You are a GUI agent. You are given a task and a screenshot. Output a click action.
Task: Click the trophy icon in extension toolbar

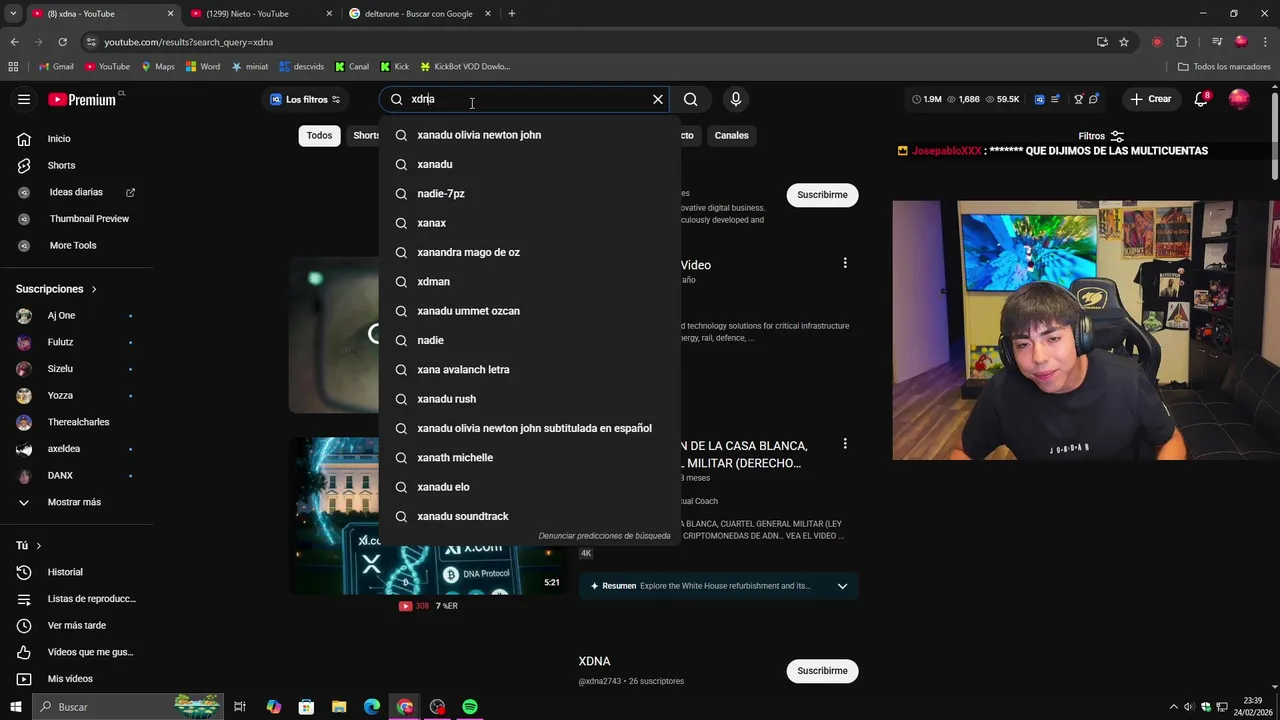pyautogui.click(x=1078, y=99)
